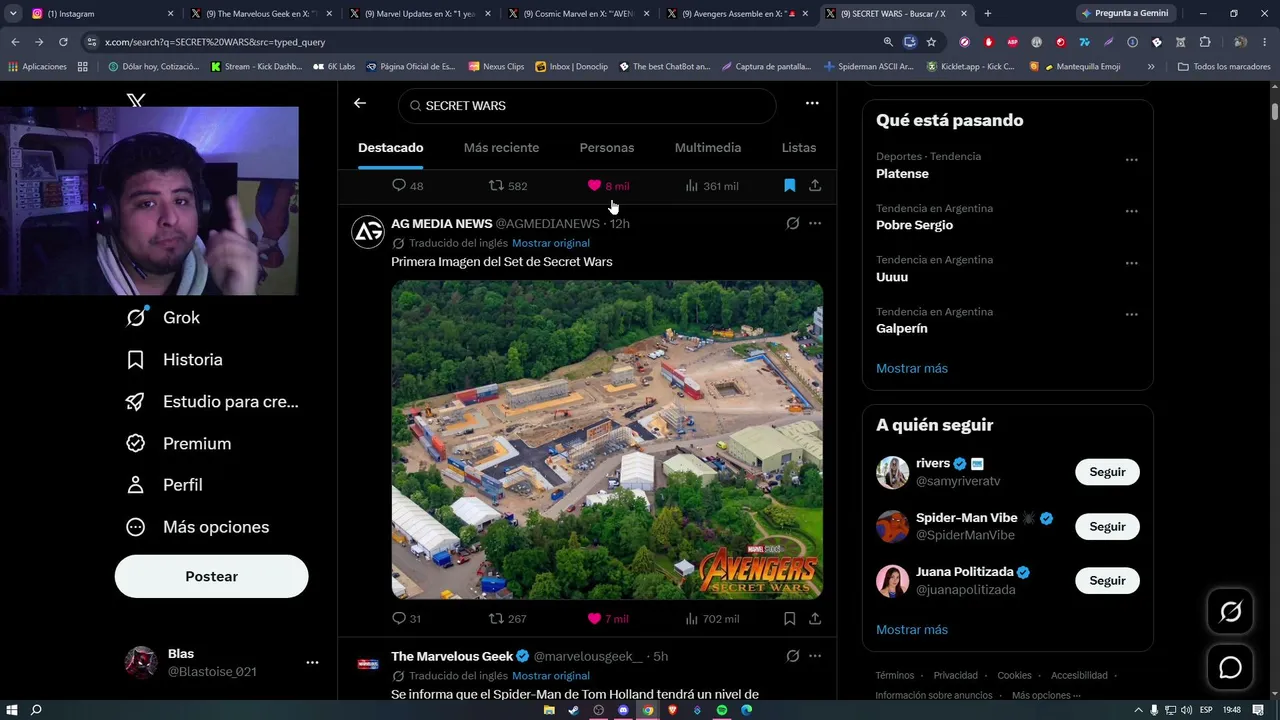Bookmark this page with the star icon

(931, 42)
